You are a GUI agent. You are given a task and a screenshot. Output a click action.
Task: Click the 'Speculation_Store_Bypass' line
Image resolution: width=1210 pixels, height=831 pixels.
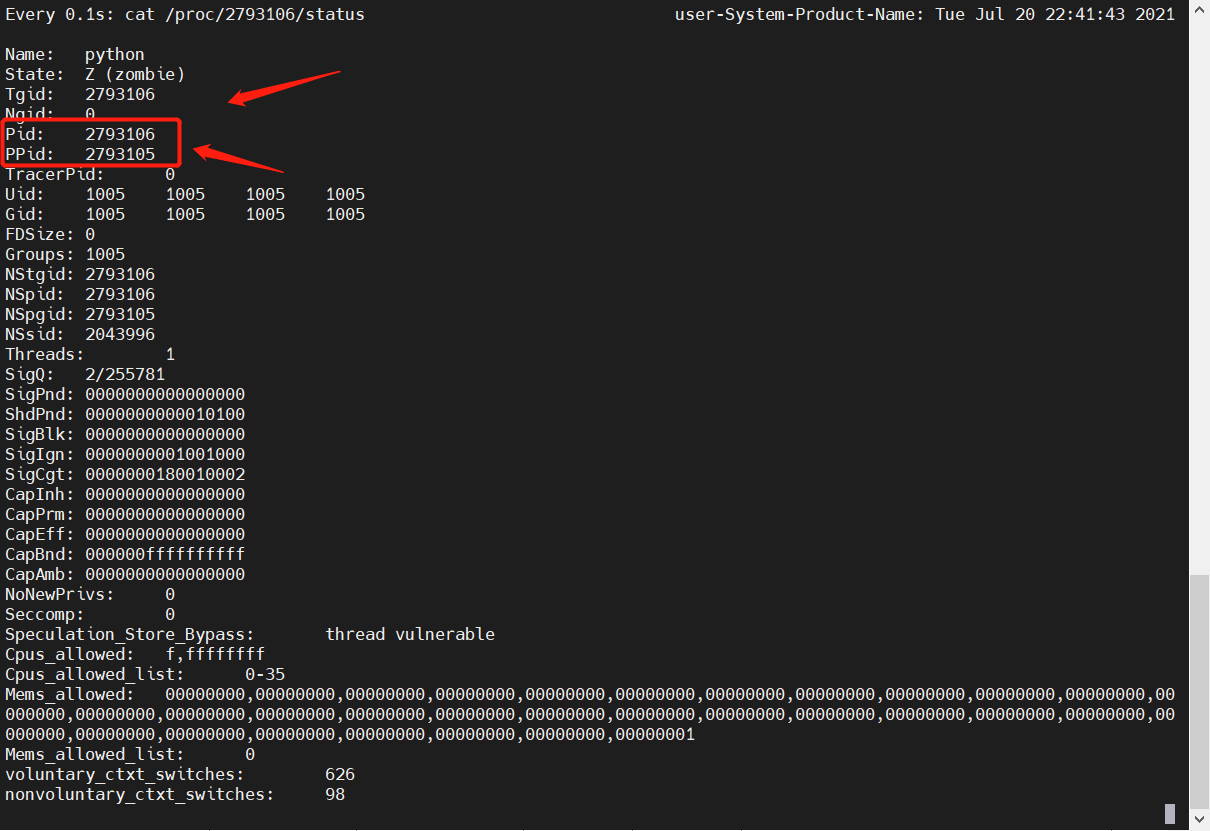coord(250,634)
